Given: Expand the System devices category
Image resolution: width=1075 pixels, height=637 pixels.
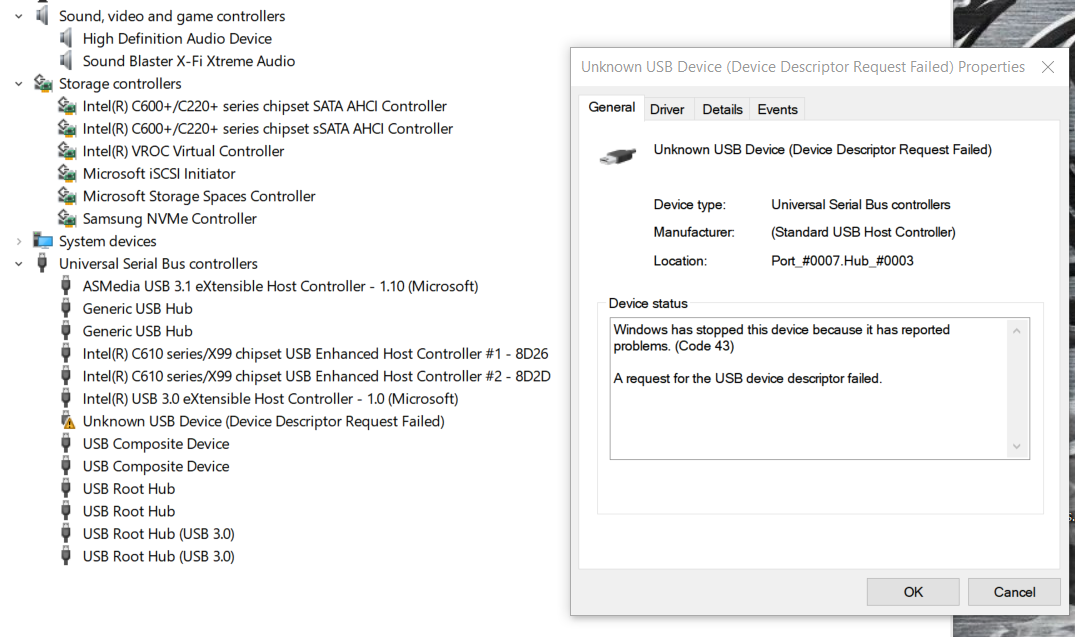Looking at the screenshot, I should [19, 241].
